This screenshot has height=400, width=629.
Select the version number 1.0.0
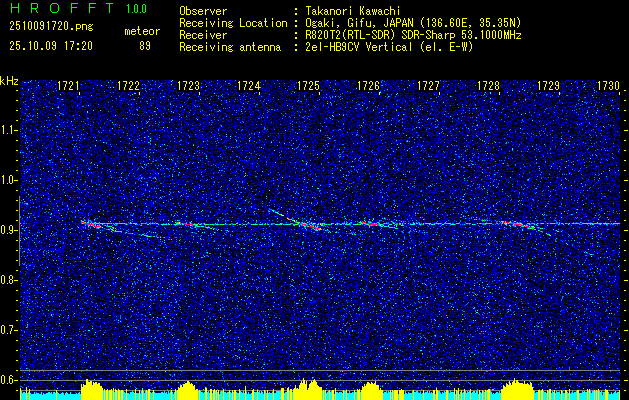point(140,9)
